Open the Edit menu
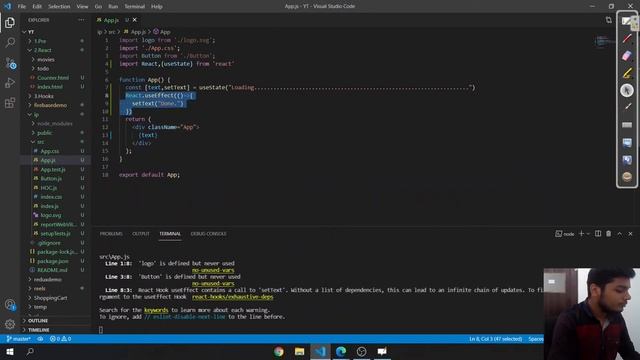 coord(37,6)
